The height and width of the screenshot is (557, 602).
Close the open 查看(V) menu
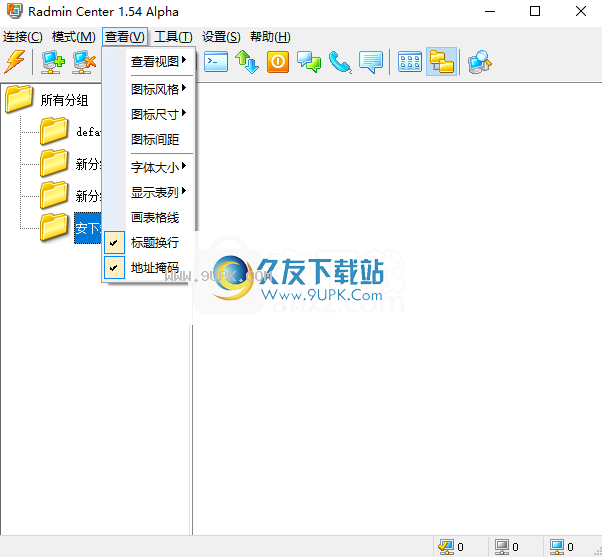coord(125,37)
